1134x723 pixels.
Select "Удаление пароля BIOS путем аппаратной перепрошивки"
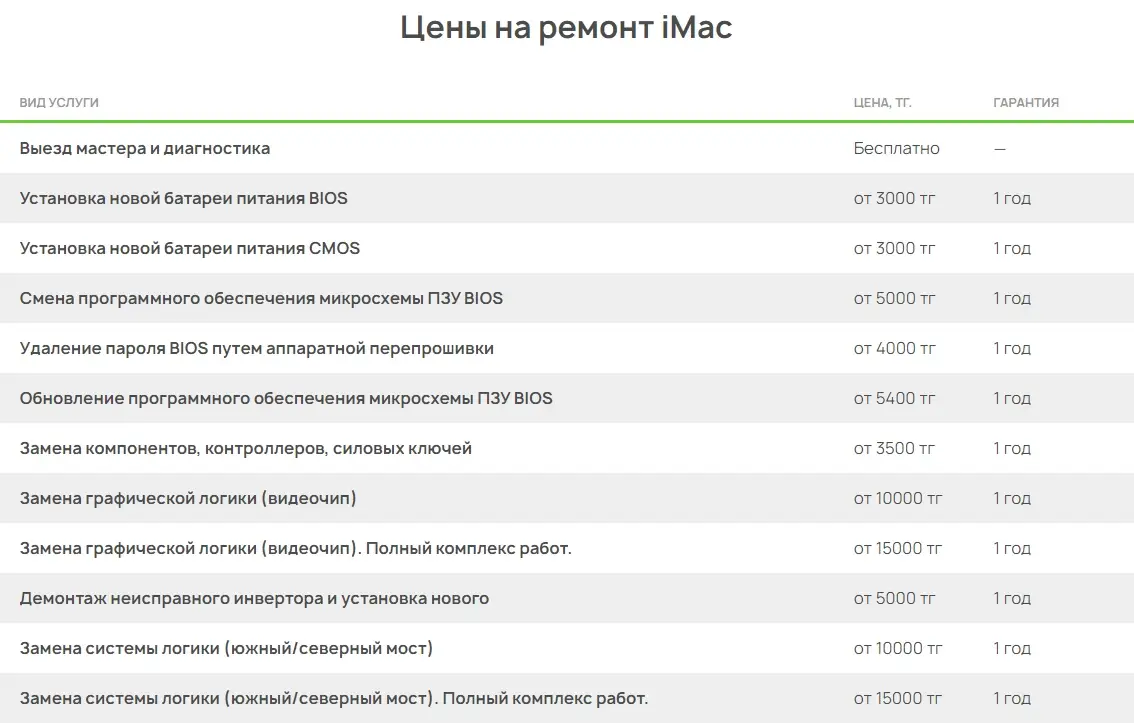click(x=257, y=349)
